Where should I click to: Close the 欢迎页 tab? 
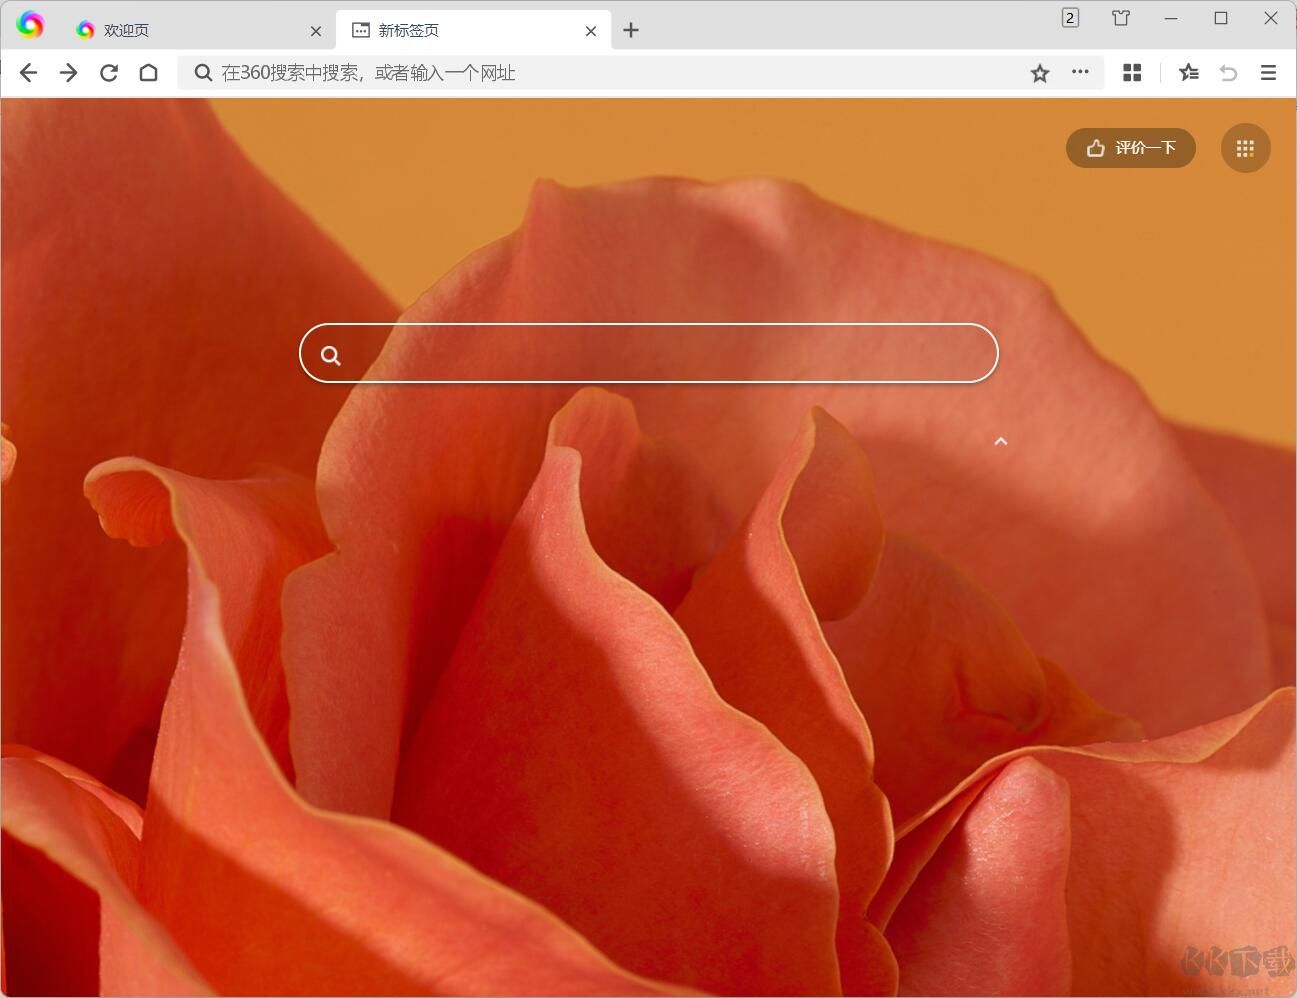[316, 31]
